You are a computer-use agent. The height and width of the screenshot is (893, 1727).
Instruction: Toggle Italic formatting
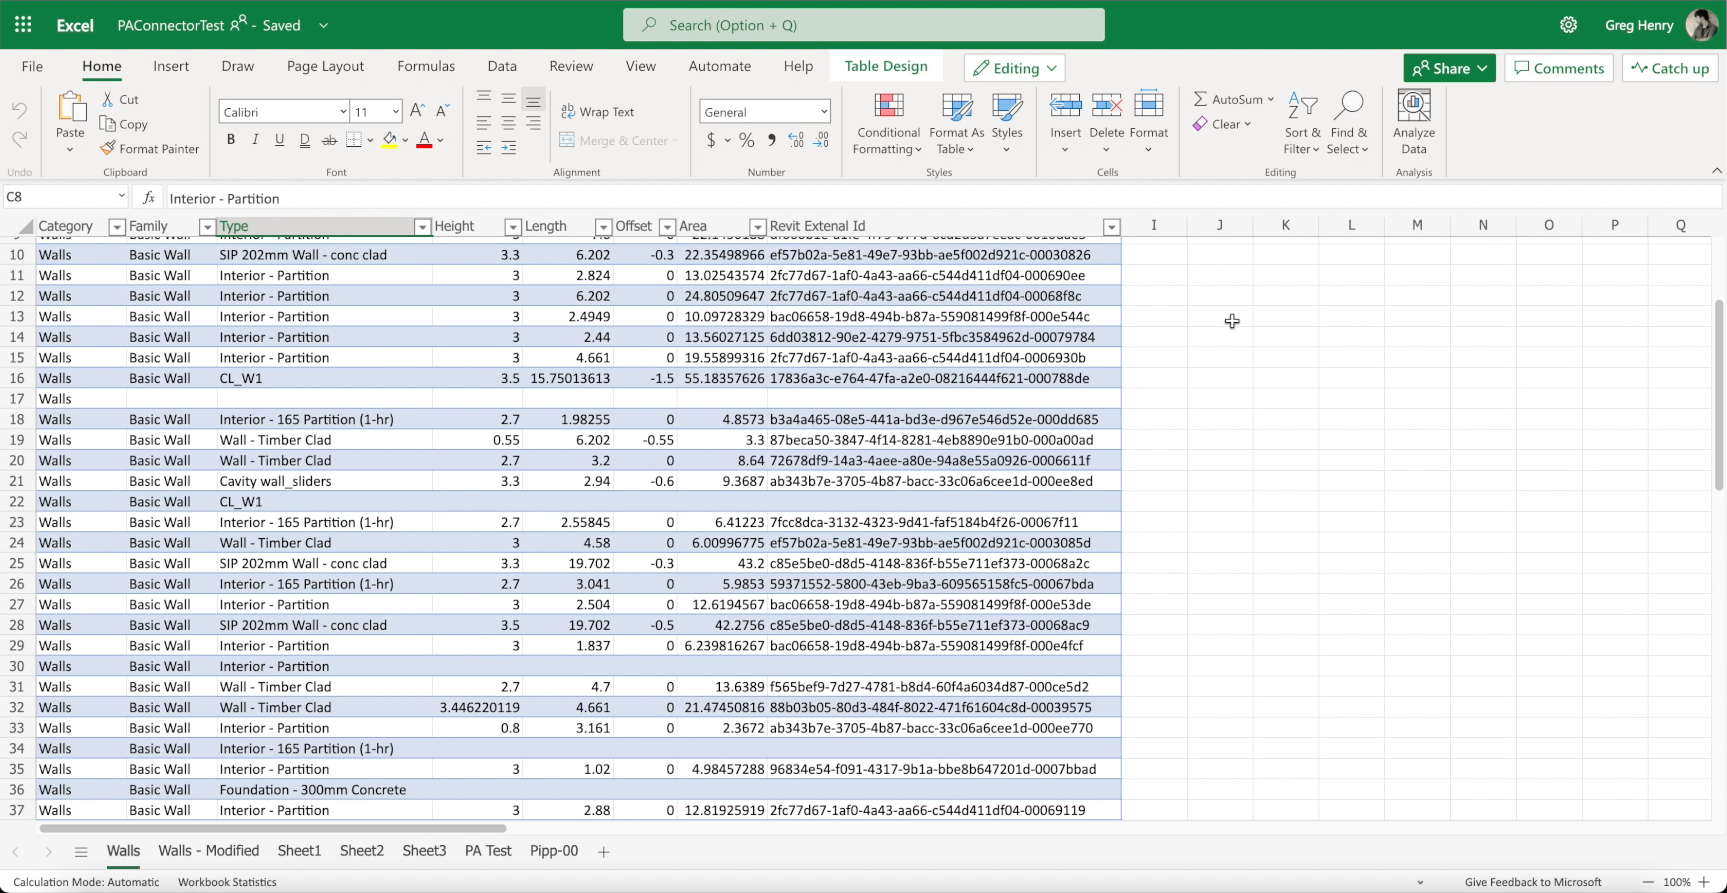[x=255, y=140]
